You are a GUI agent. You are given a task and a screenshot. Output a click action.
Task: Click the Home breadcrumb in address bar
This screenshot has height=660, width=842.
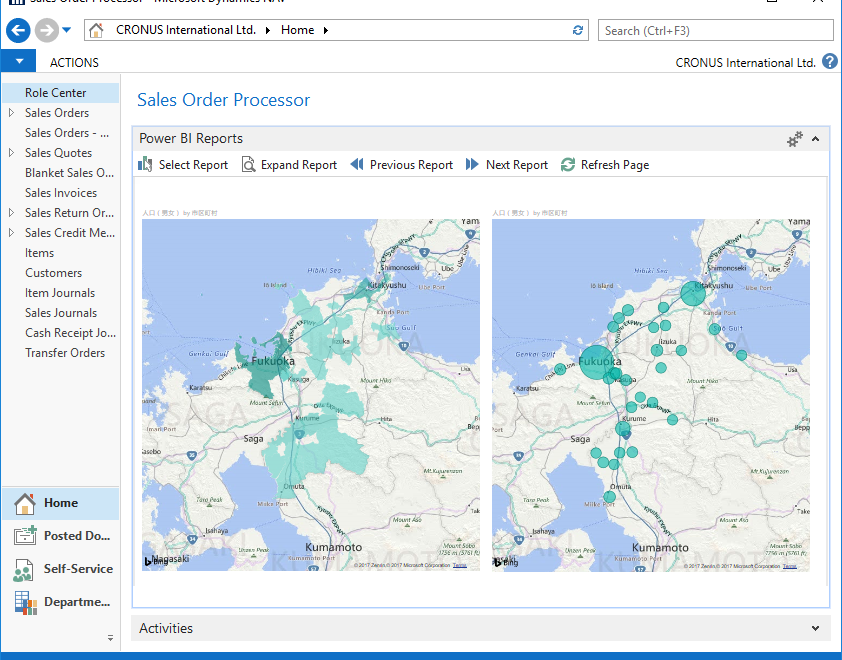tap(297, 30)
